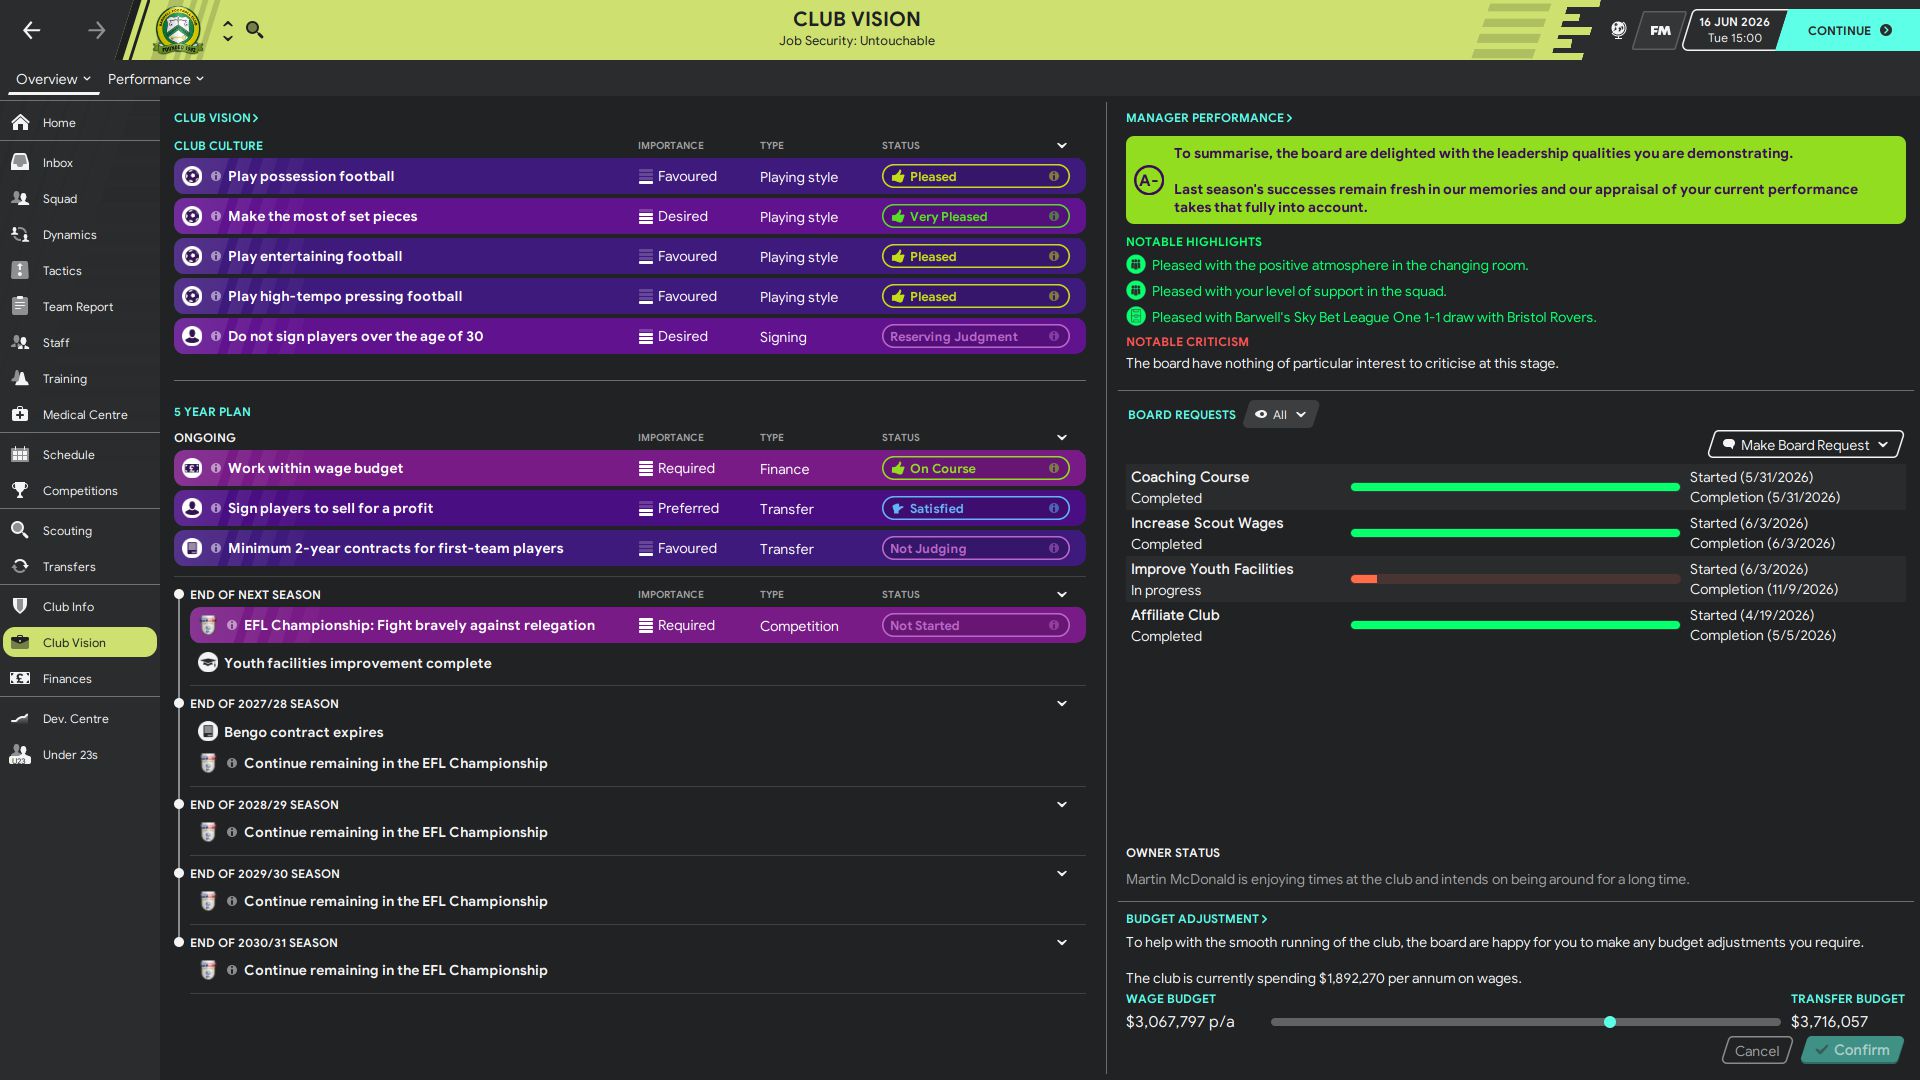1920x1080 pixels.
Task: Click the On Course status pill
Action: pyautogui.click(x=975, y=468)
